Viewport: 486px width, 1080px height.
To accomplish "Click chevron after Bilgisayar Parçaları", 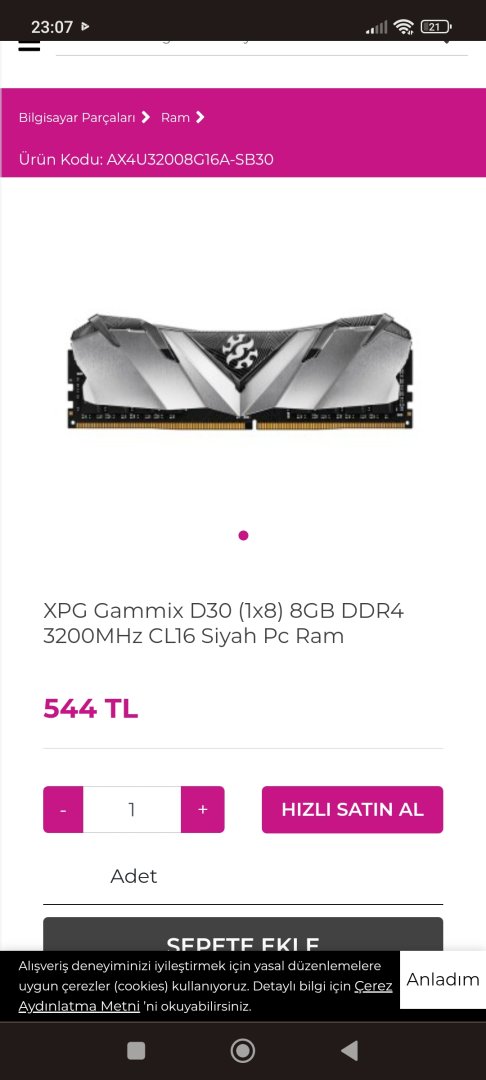I will point(145,117).
